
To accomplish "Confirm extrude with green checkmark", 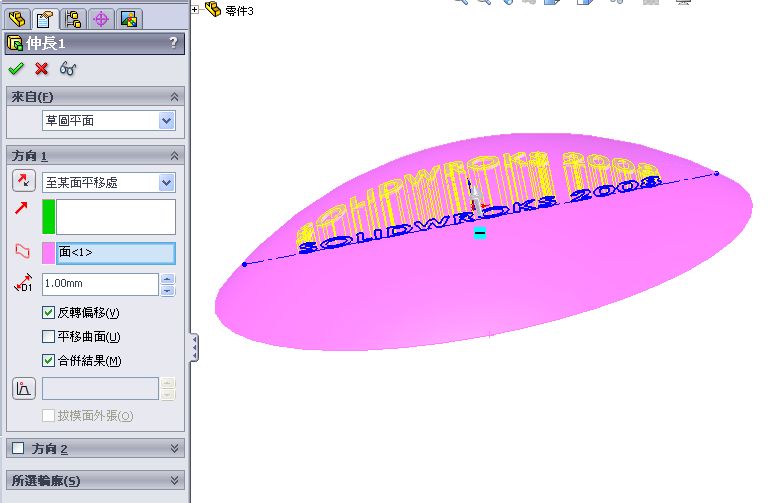I will [16, 69].
